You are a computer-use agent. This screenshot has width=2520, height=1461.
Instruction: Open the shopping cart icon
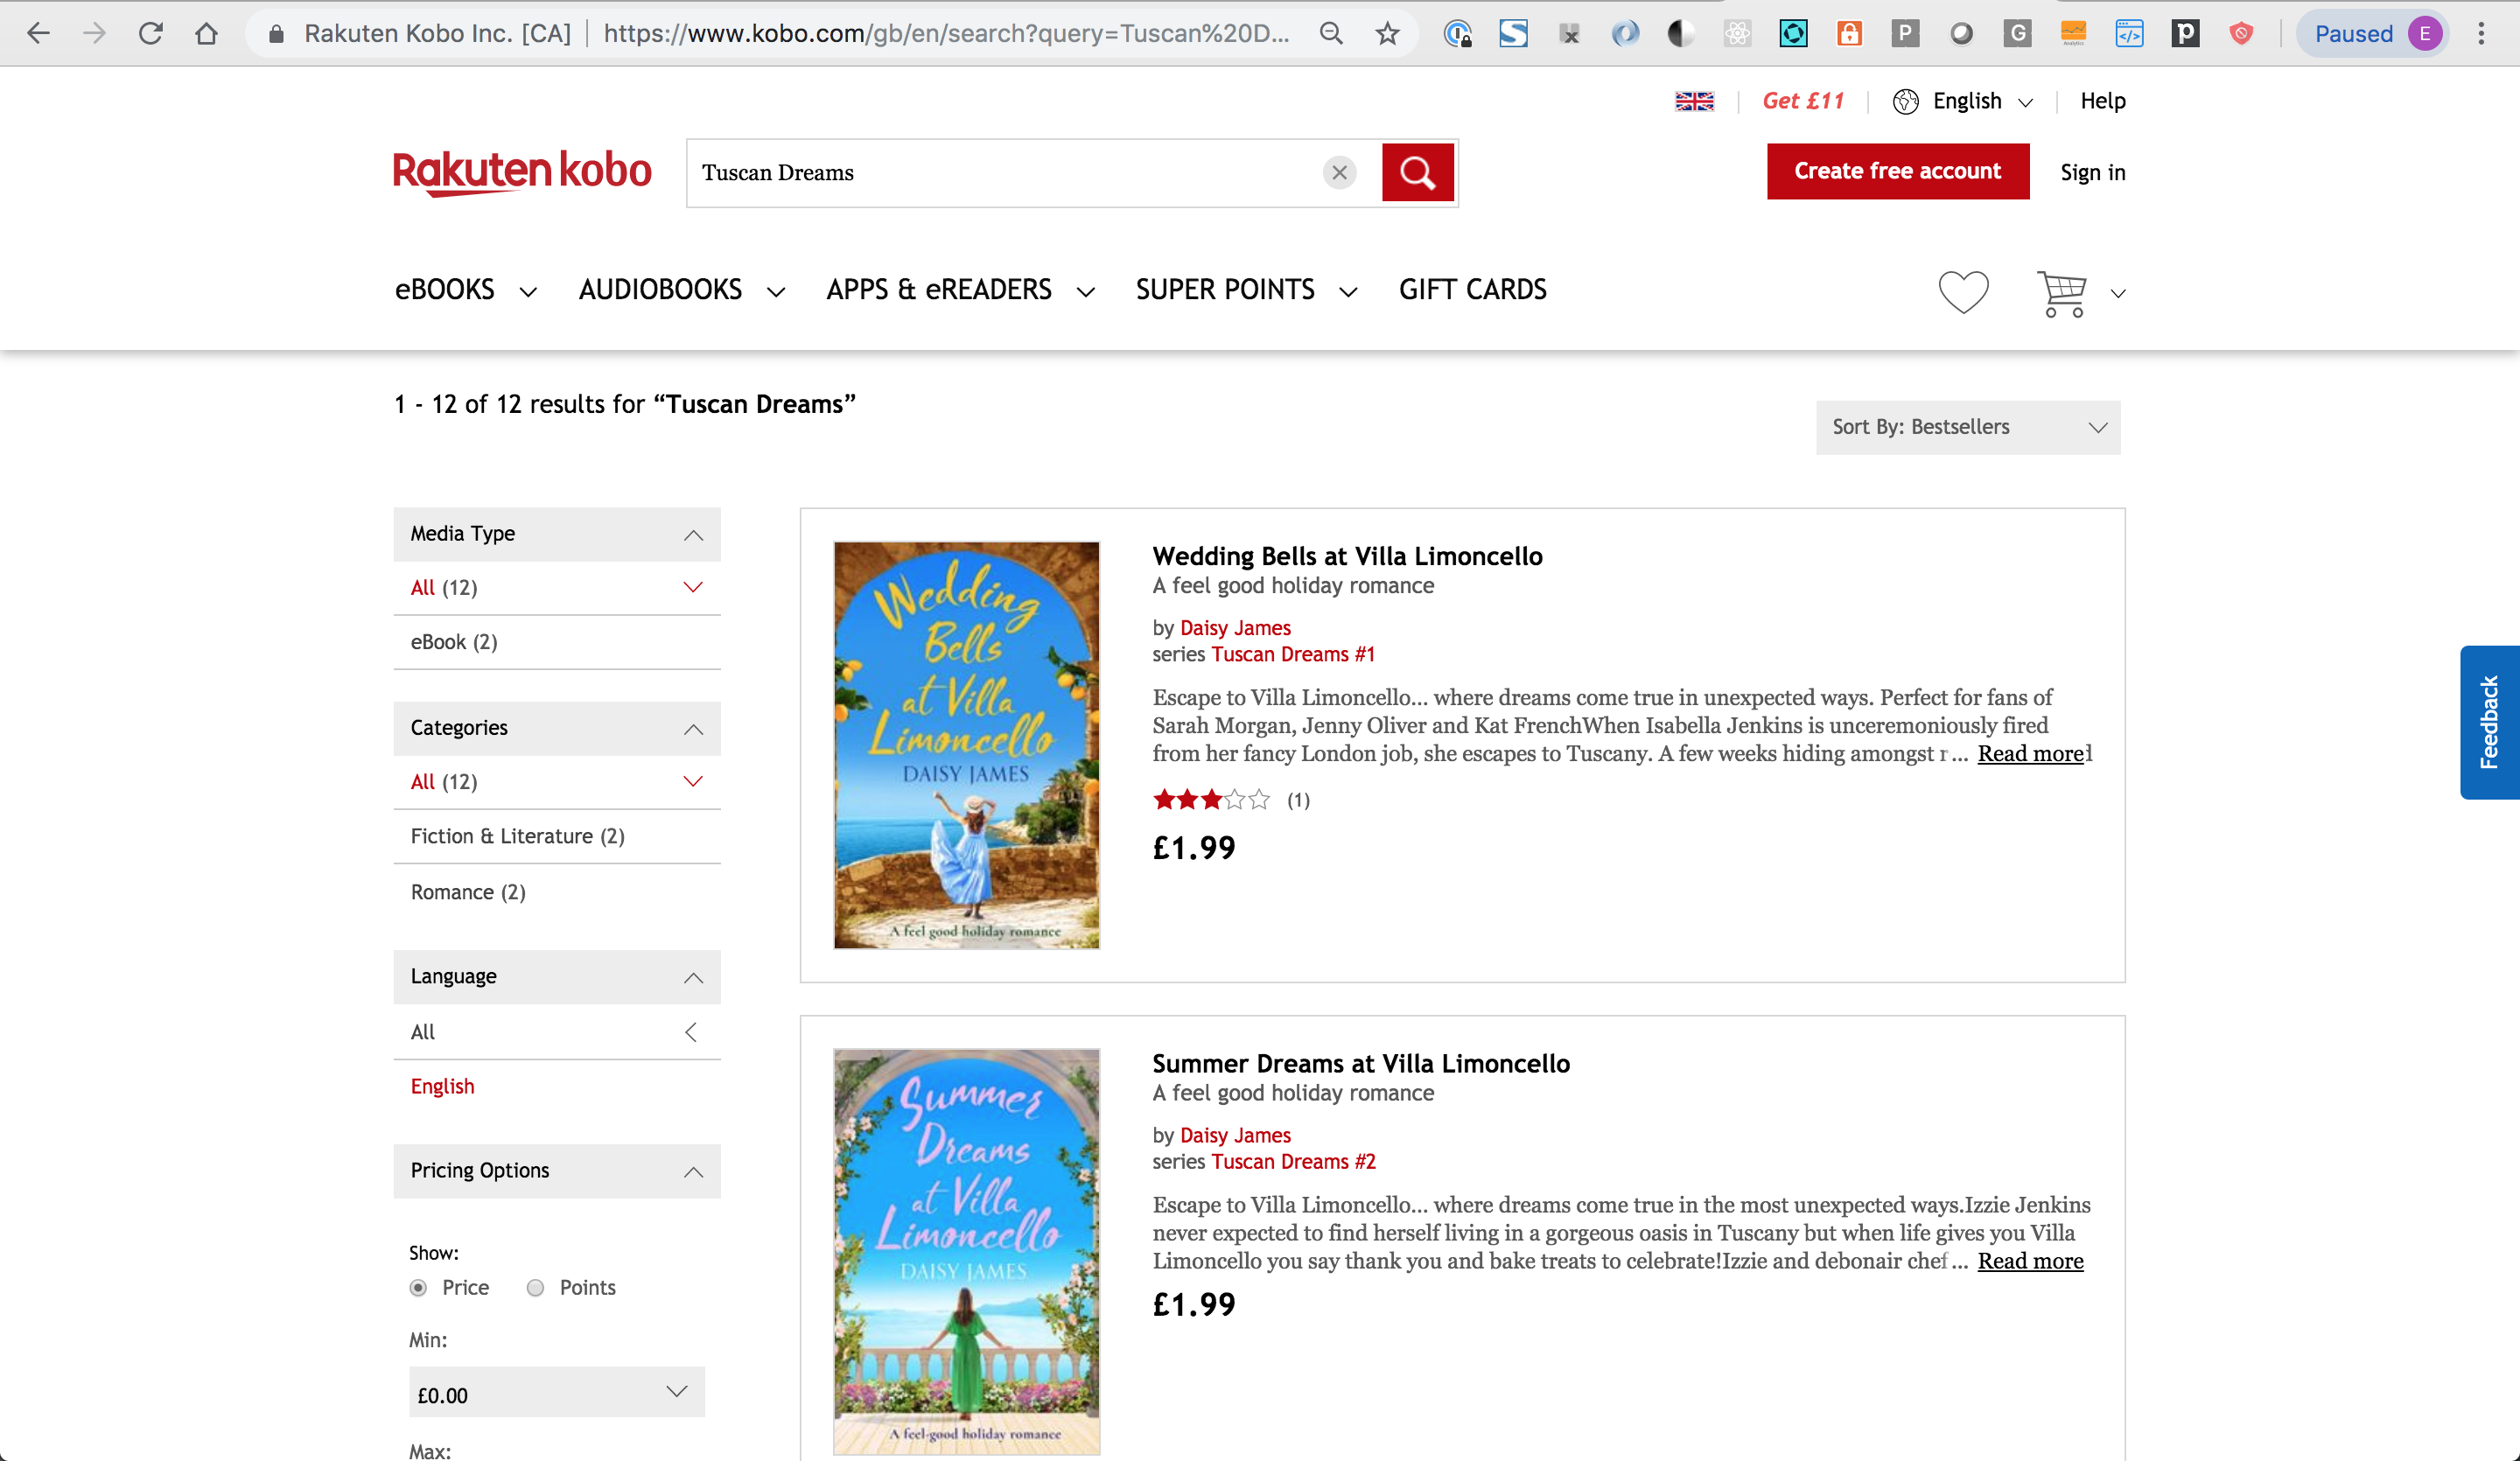point(2062,293)
